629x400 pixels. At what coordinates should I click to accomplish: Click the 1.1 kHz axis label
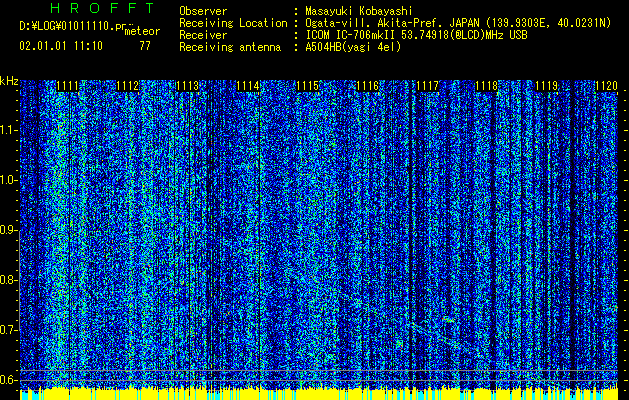(x=9, y=130)
